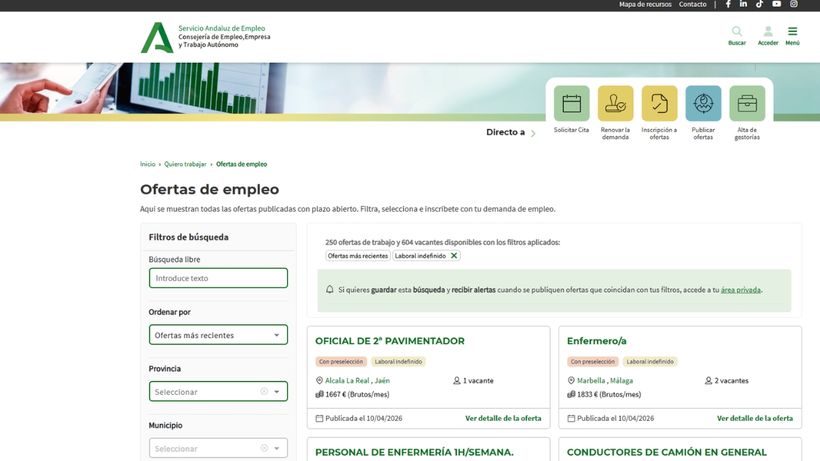This screenshot has height=461, width=820.
Task: Open the Menú hamburger icon
Action: pyautogui.click(x=792, y=32)
